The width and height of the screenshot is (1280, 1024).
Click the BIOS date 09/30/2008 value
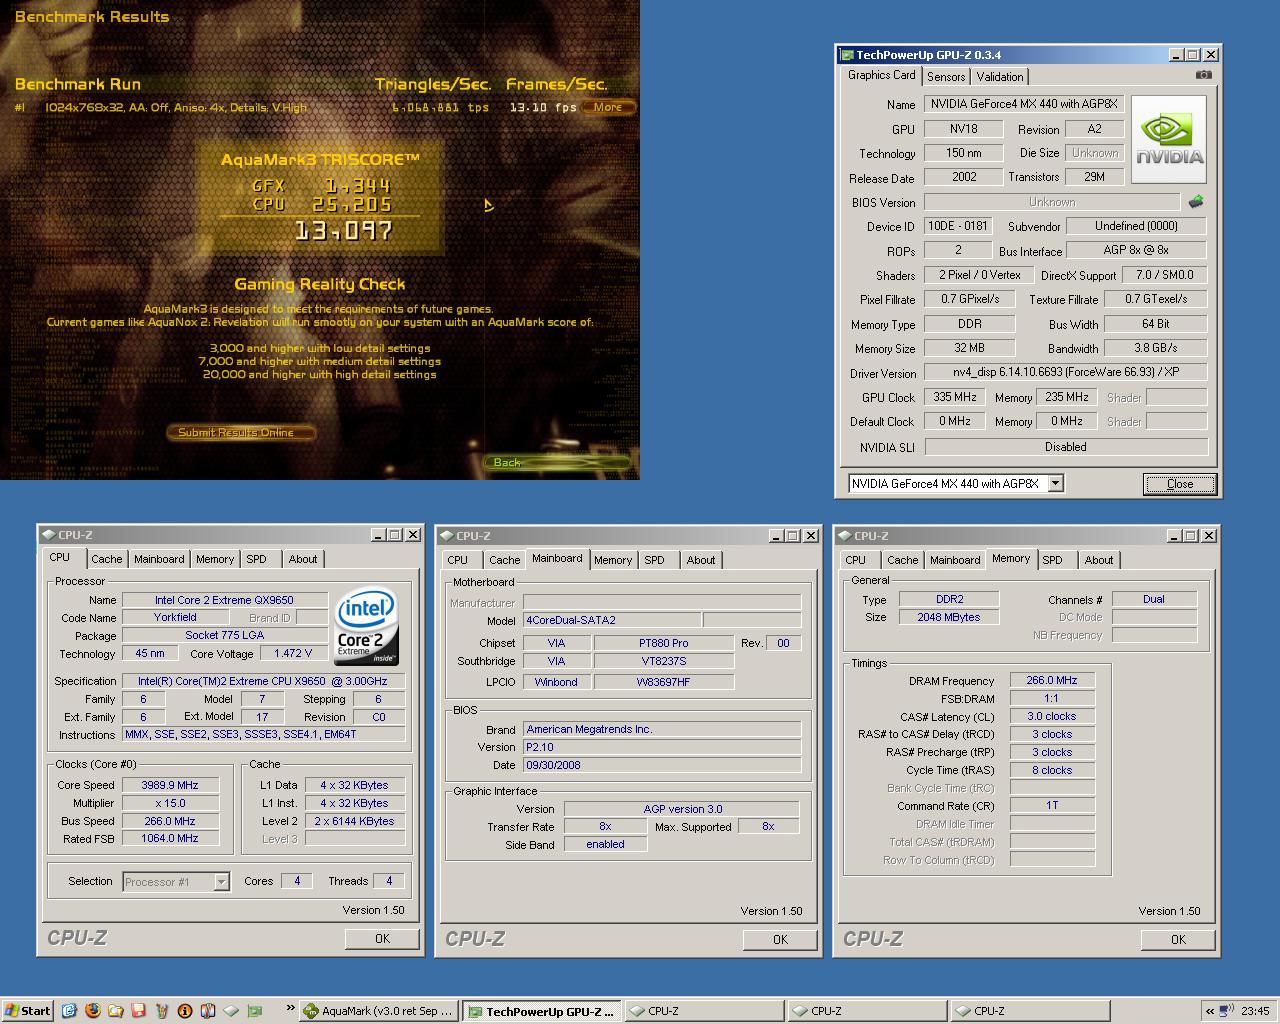point(661,765)
